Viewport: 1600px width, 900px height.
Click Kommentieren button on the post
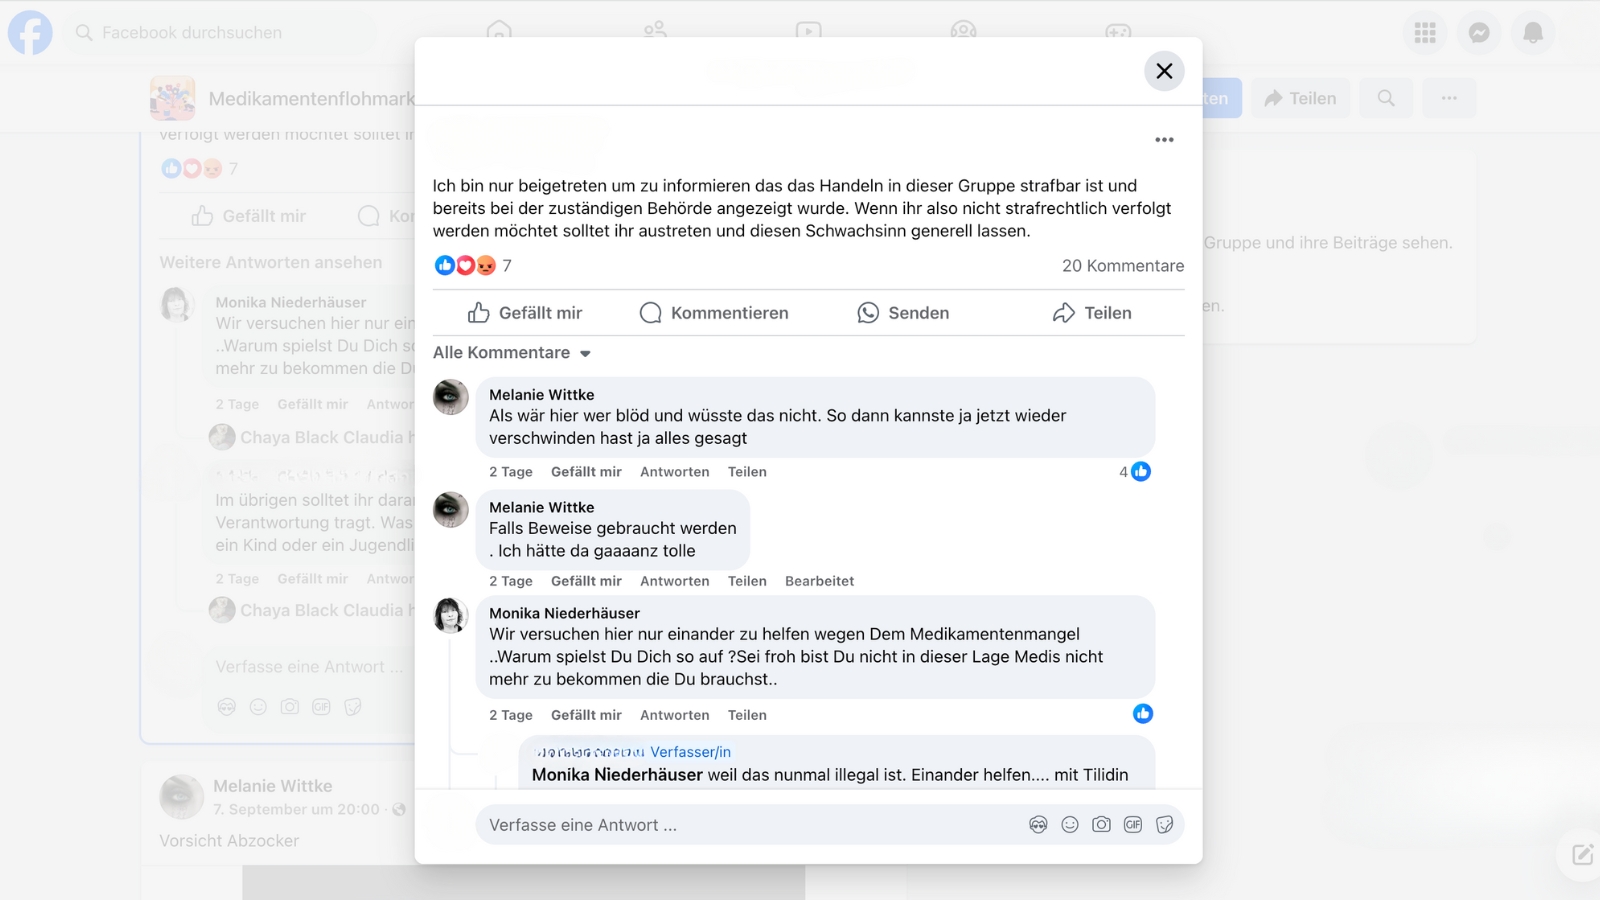[714, 313]
